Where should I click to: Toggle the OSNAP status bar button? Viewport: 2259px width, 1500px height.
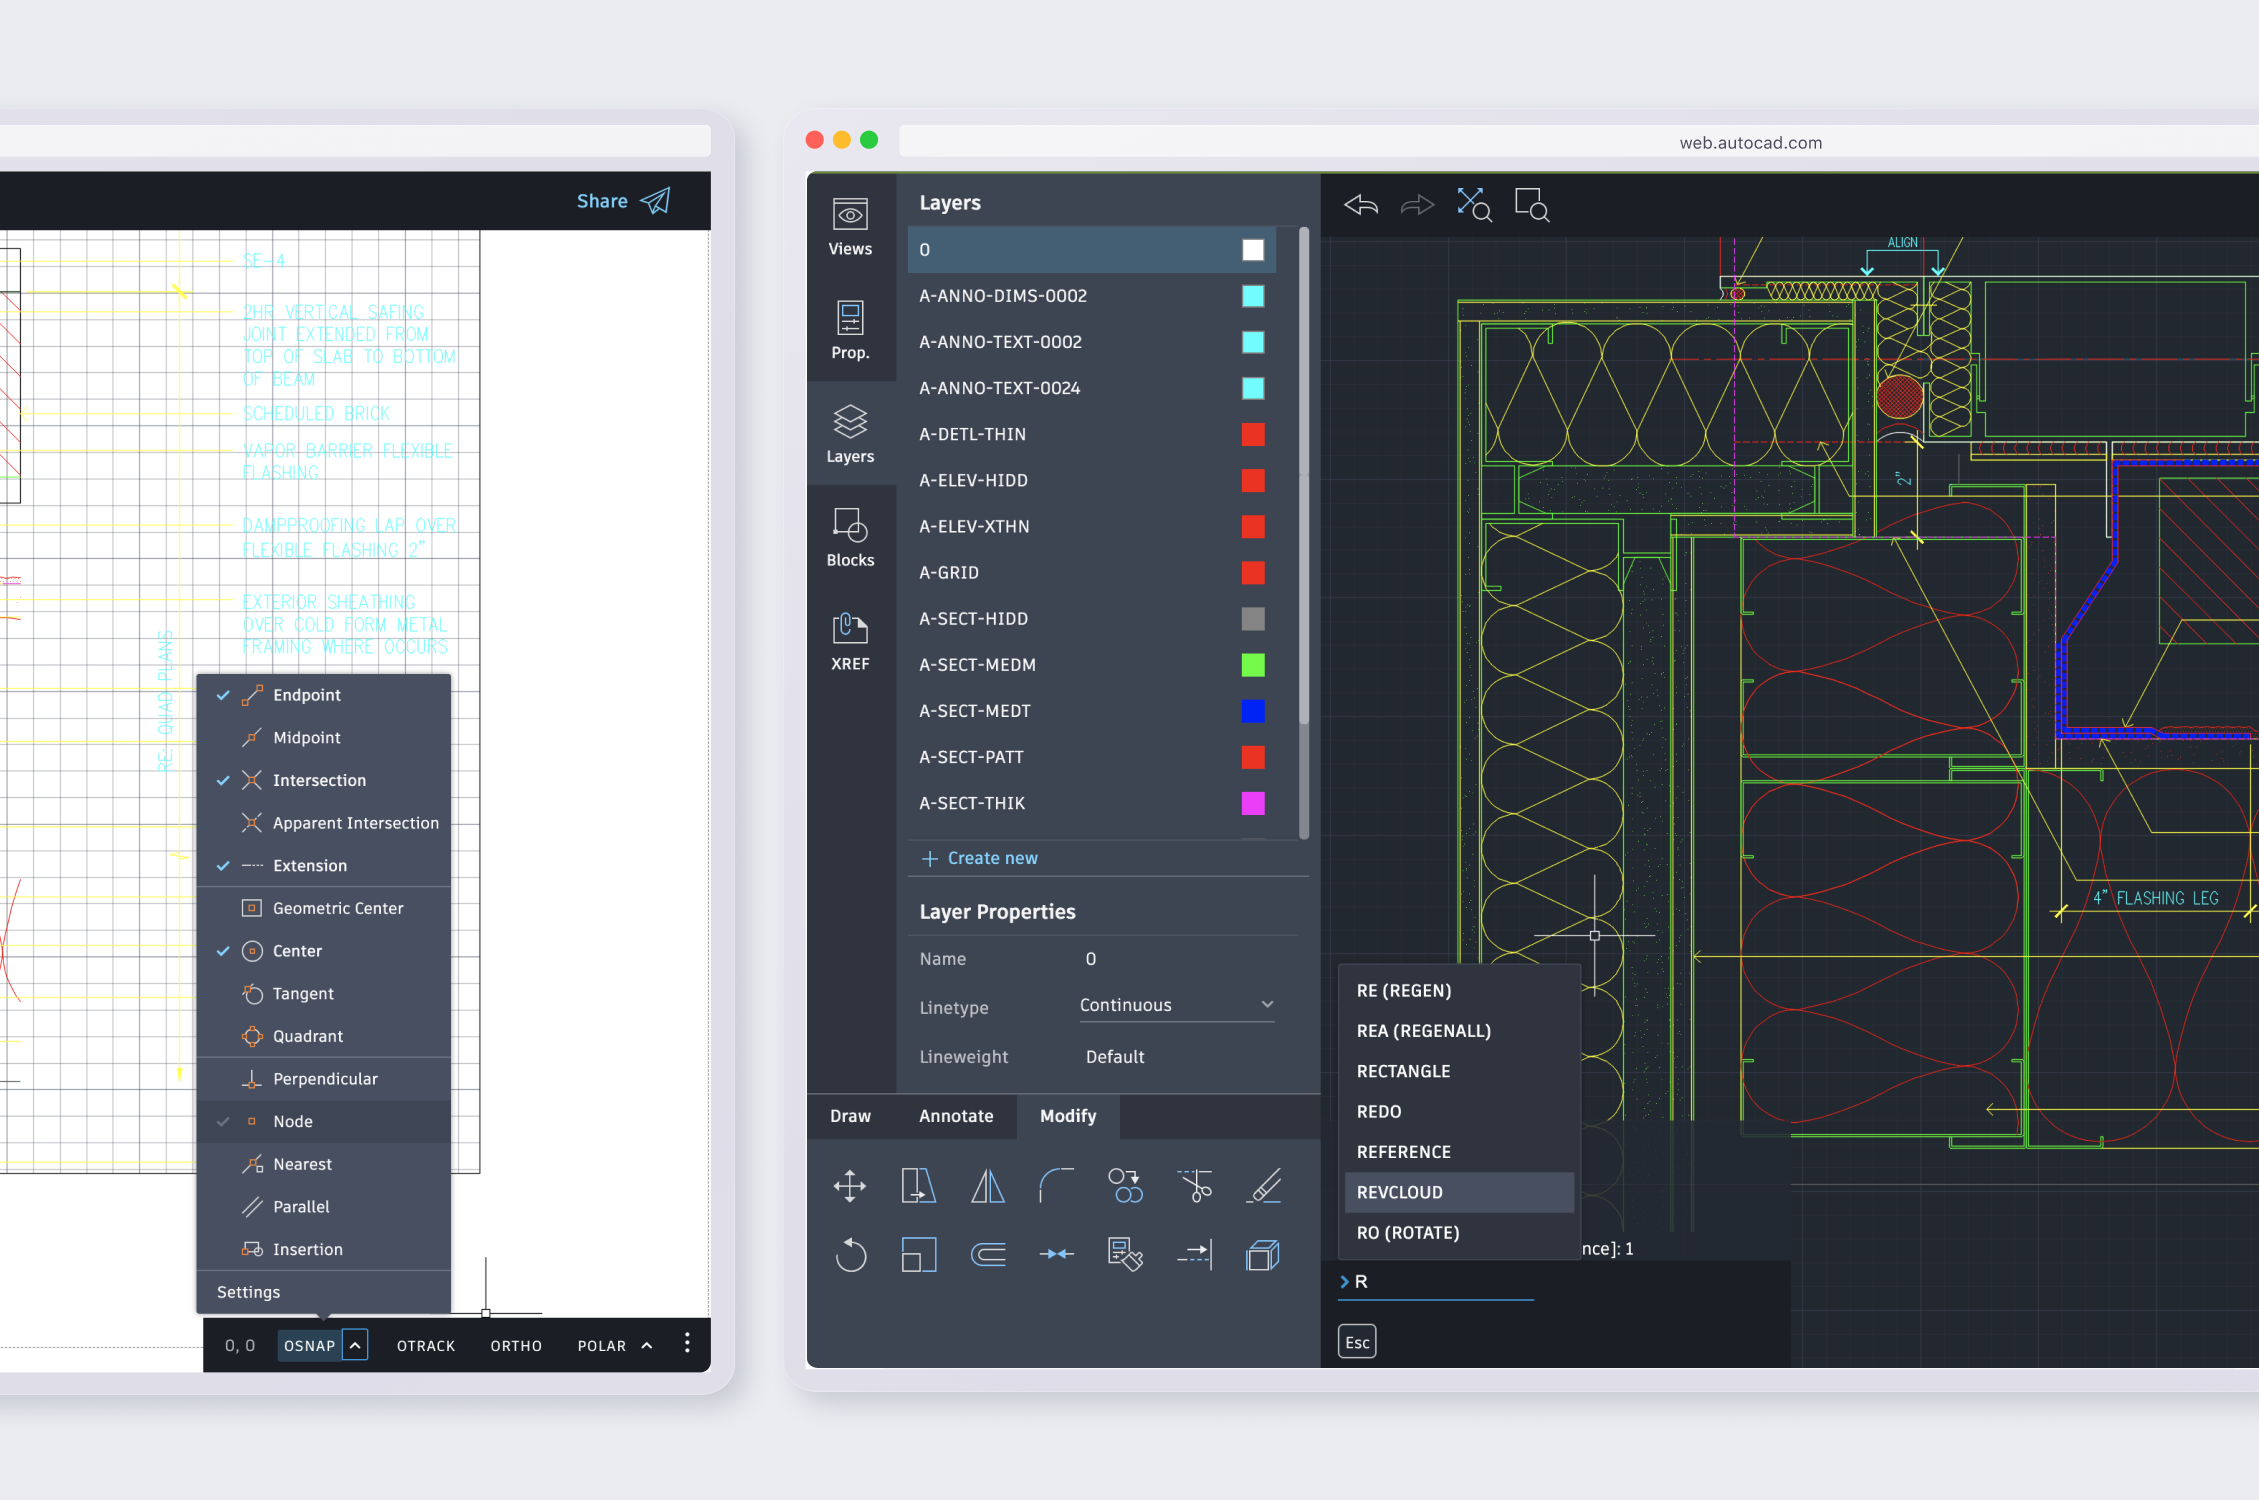point(309,1346)
